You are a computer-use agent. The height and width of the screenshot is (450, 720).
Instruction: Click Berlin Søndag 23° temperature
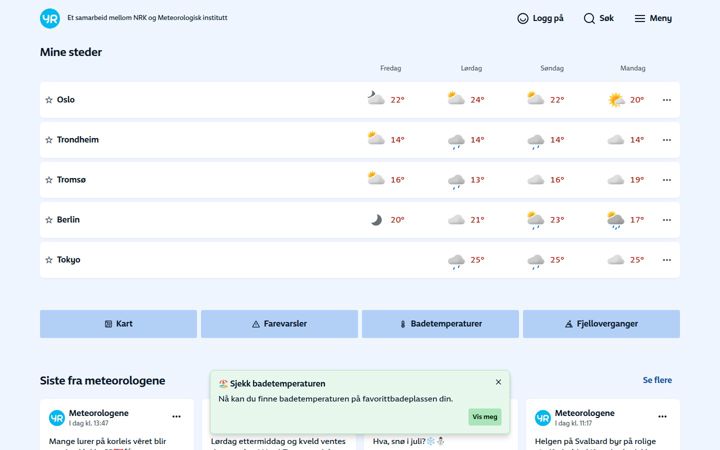coord(557,220)
